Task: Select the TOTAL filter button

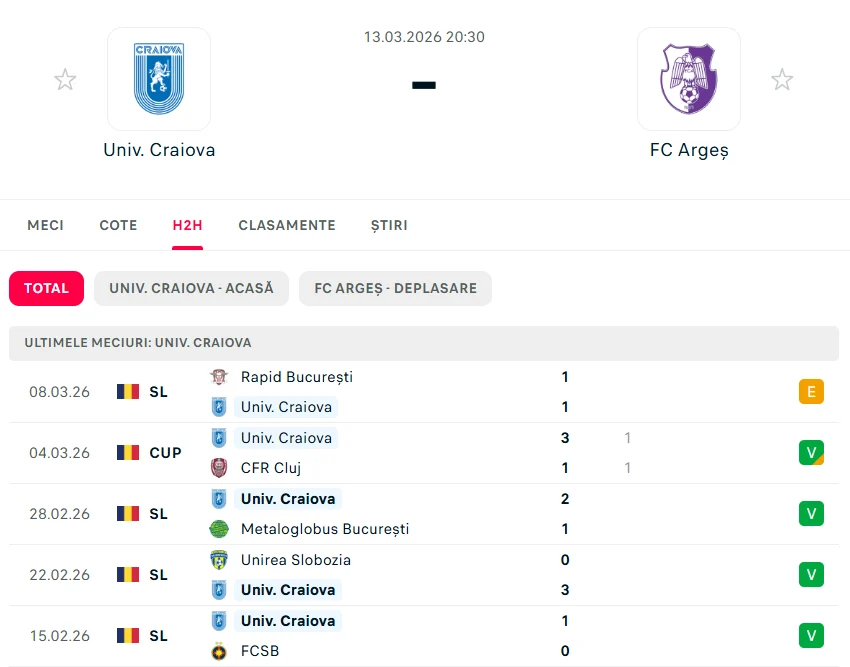Action: coord(46,288)
